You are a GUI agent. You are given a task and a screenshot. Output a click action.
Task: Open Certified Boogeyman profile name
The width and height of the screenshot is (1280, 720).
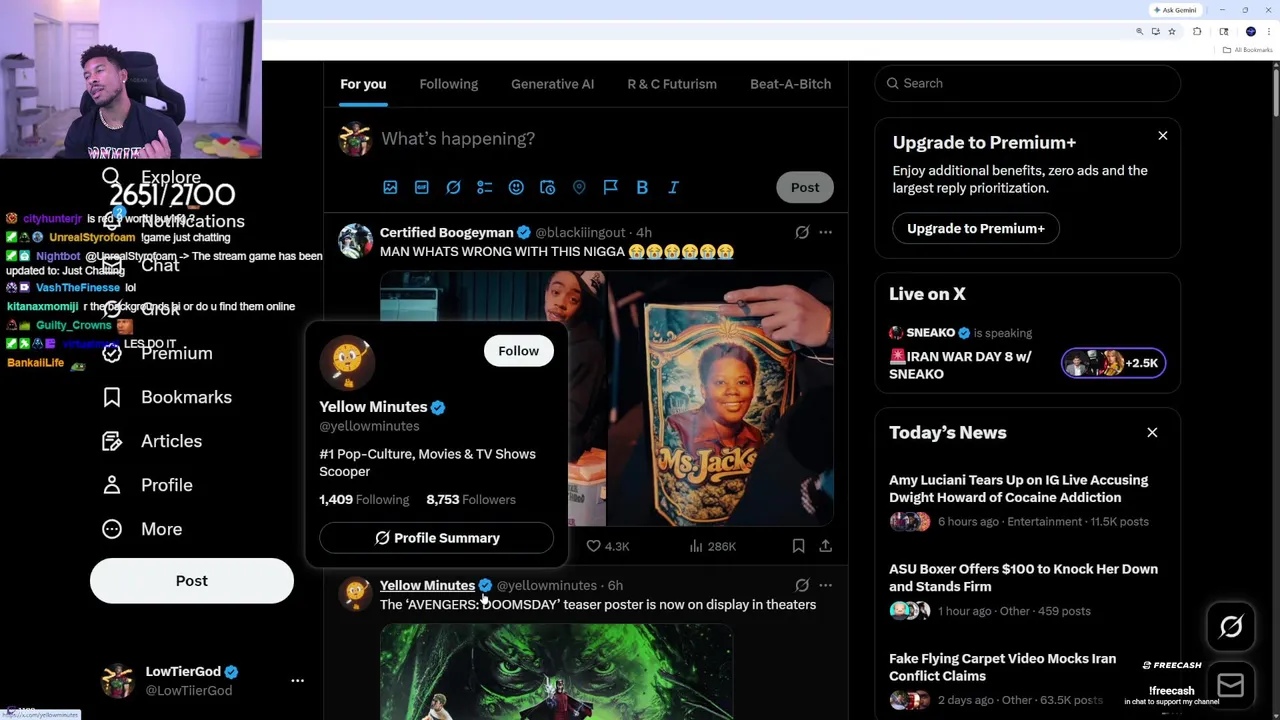click(446, 232)
